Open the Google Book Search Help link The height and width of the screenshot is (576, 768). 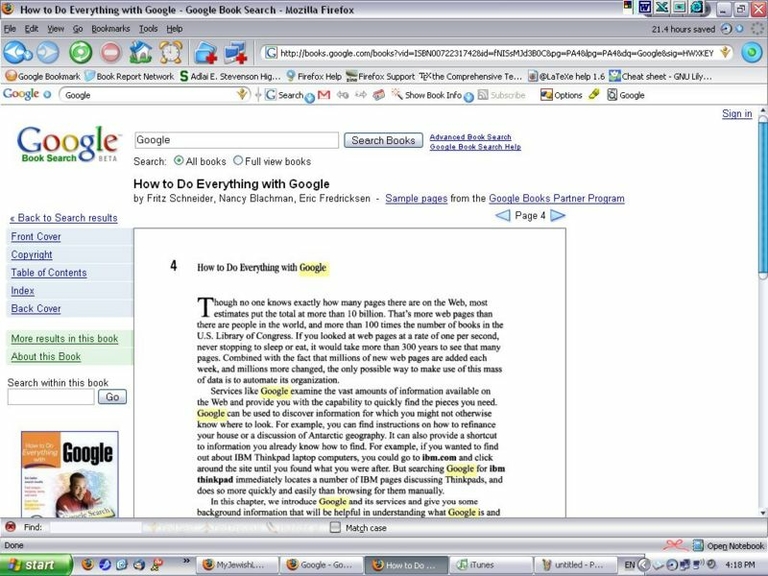[x=475, y=146]
